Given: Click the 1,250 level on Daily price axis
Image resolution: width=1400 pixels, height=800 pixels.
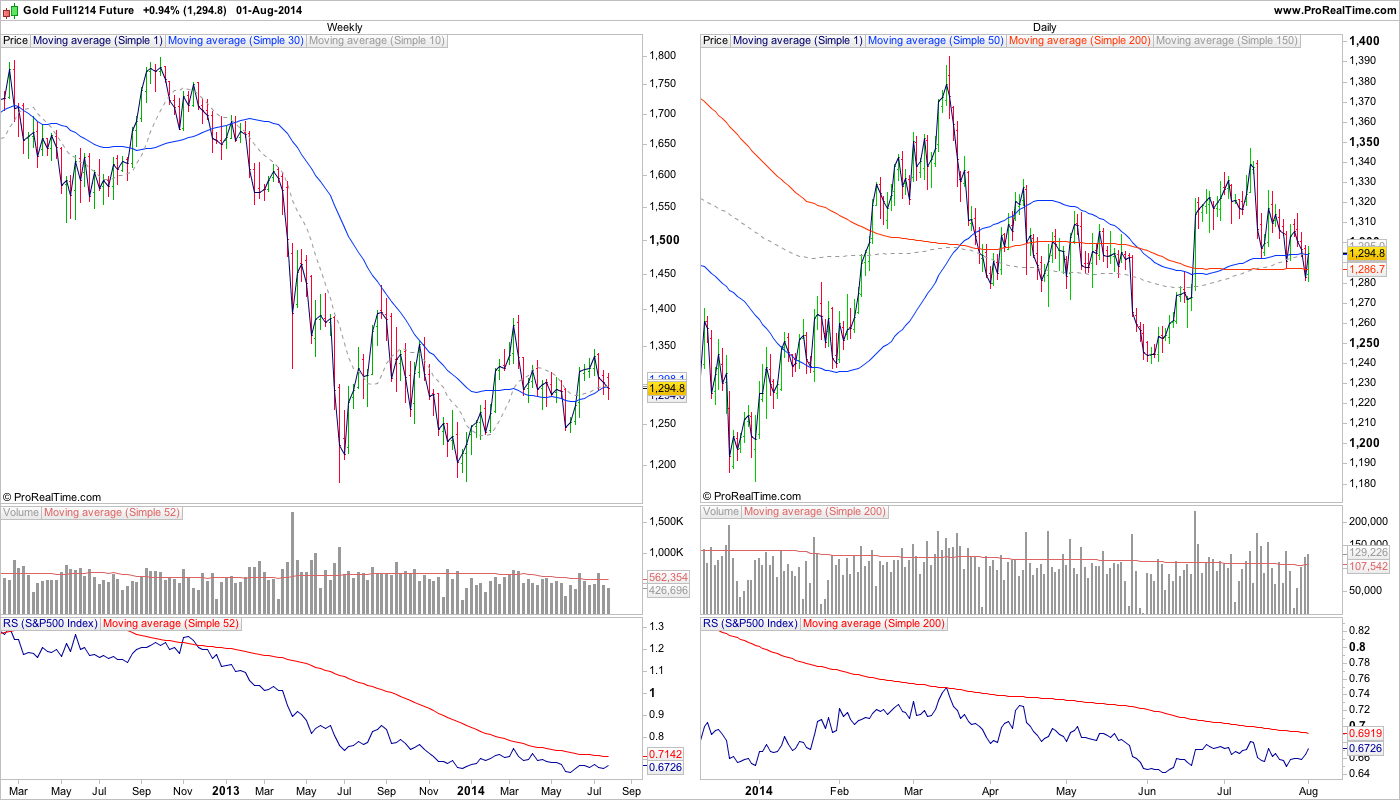Looking at the screenshot, I should (x=1365, y=342).
